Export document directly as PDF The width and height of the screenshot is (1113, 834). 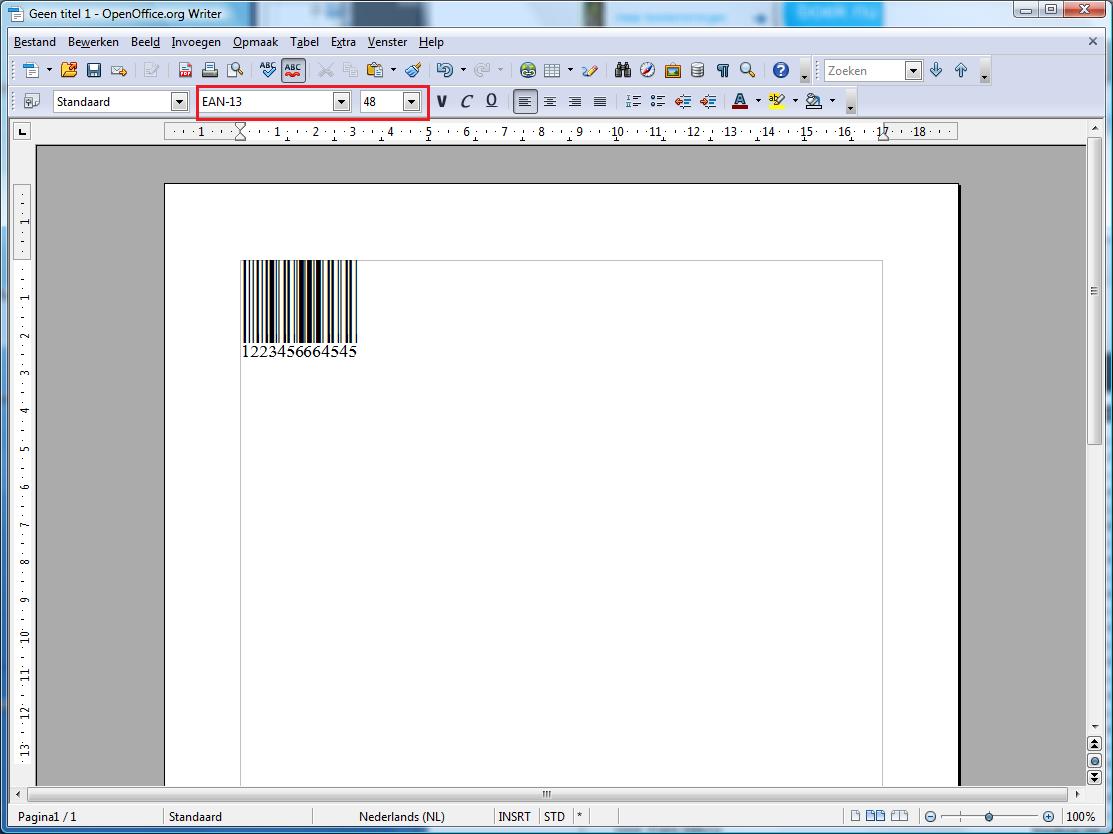coord(185,70)
